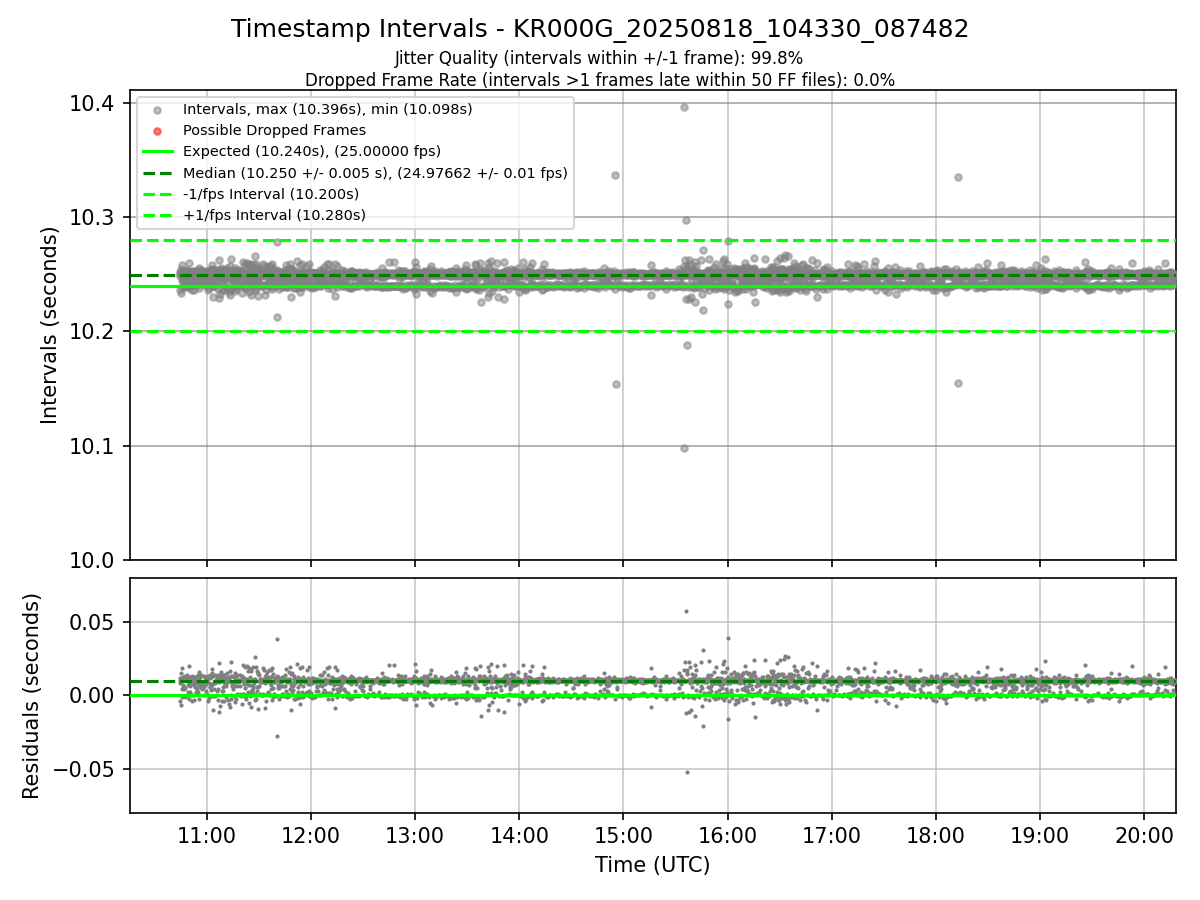Click legend entry 'Median (10.250 +/- 0.005 s)'

(375, 172)
